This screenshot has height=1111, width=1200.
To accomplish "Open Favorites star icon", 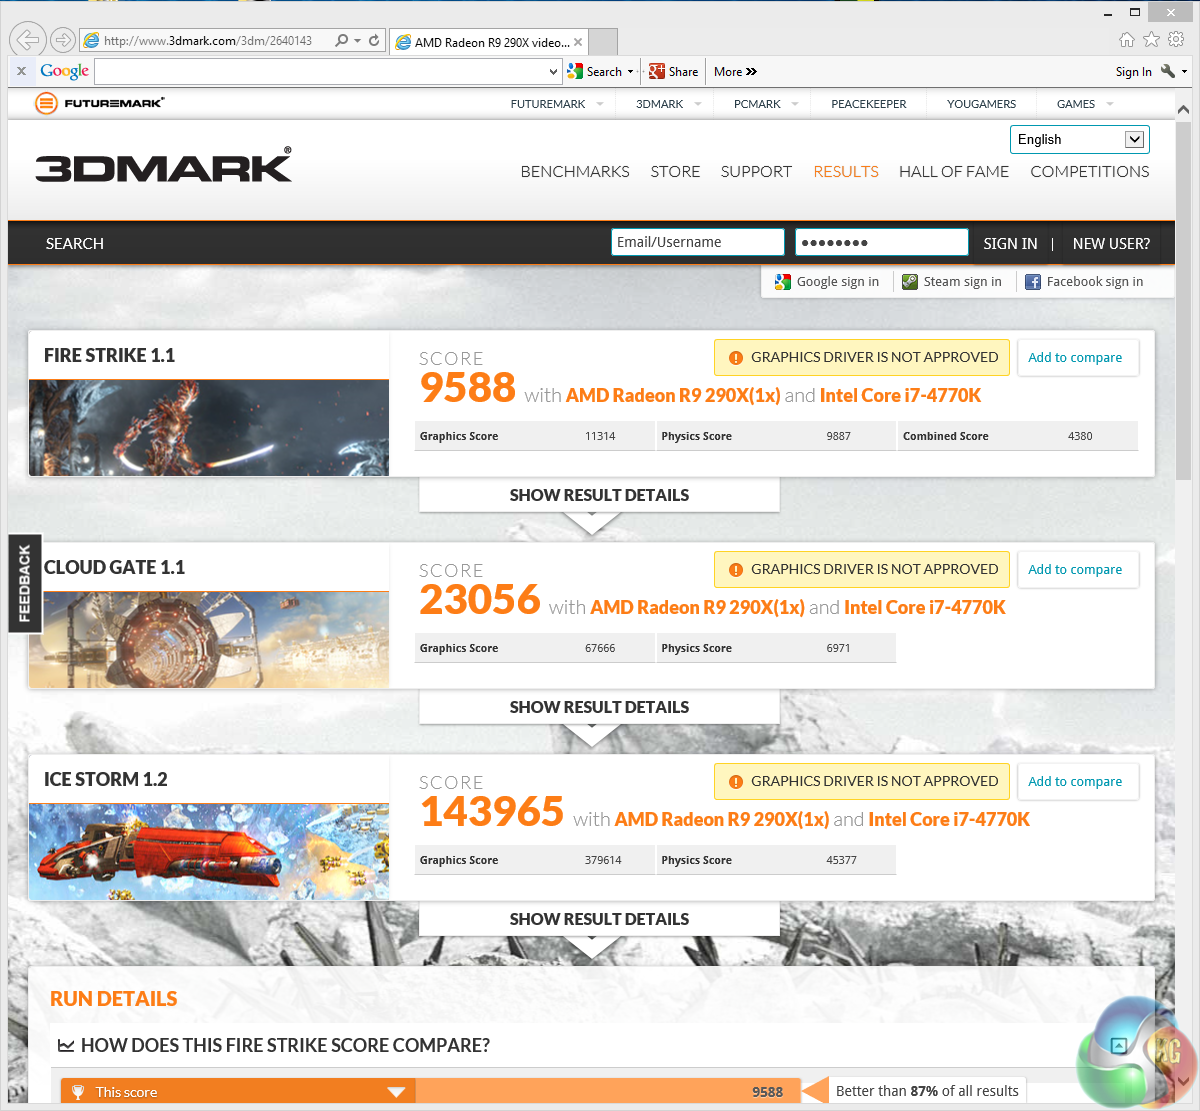I will pos(1151,40).
